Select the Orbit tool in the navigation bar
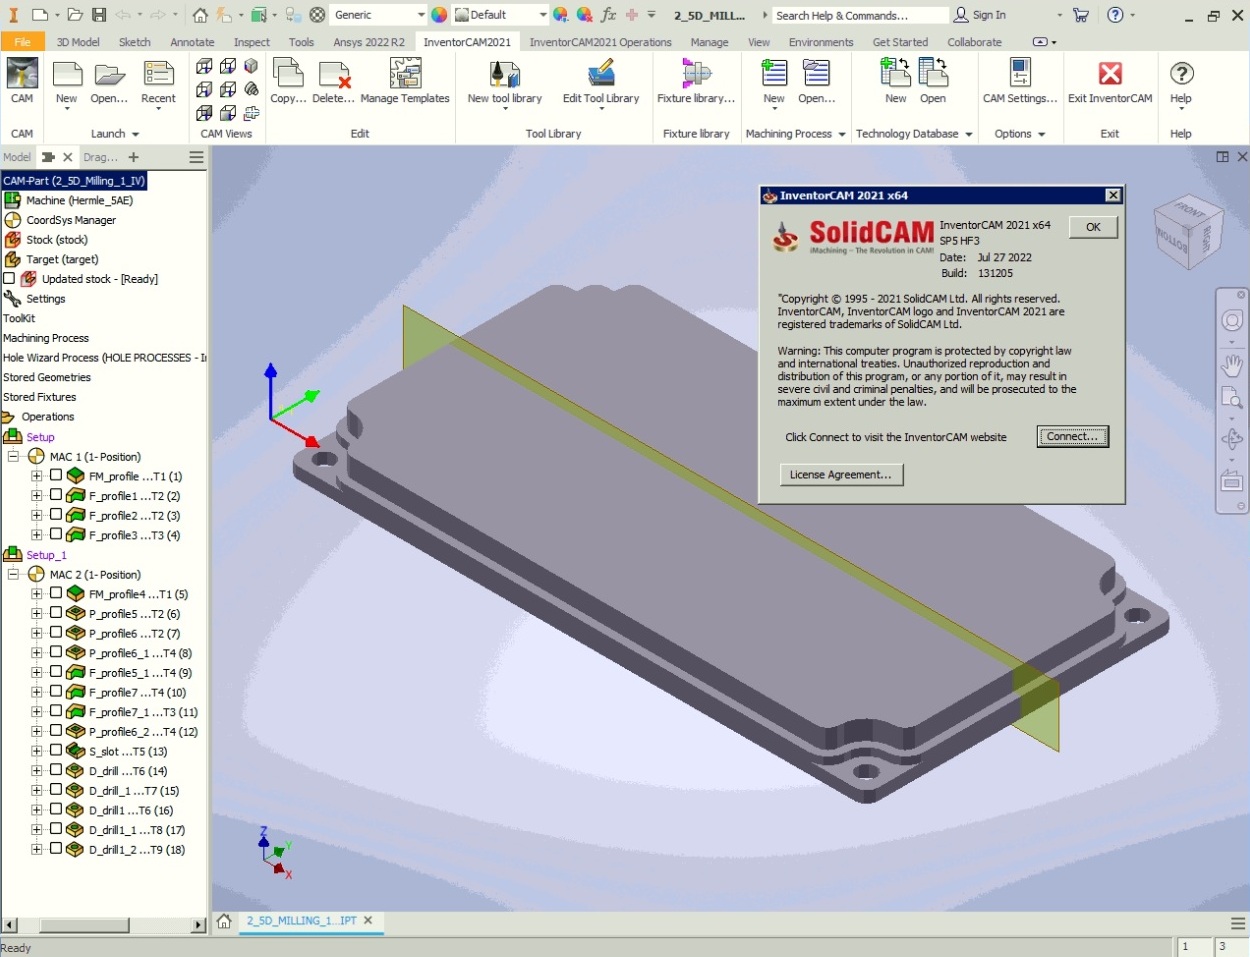Screen dimensions: 1250x957 tap(1232, 438)
